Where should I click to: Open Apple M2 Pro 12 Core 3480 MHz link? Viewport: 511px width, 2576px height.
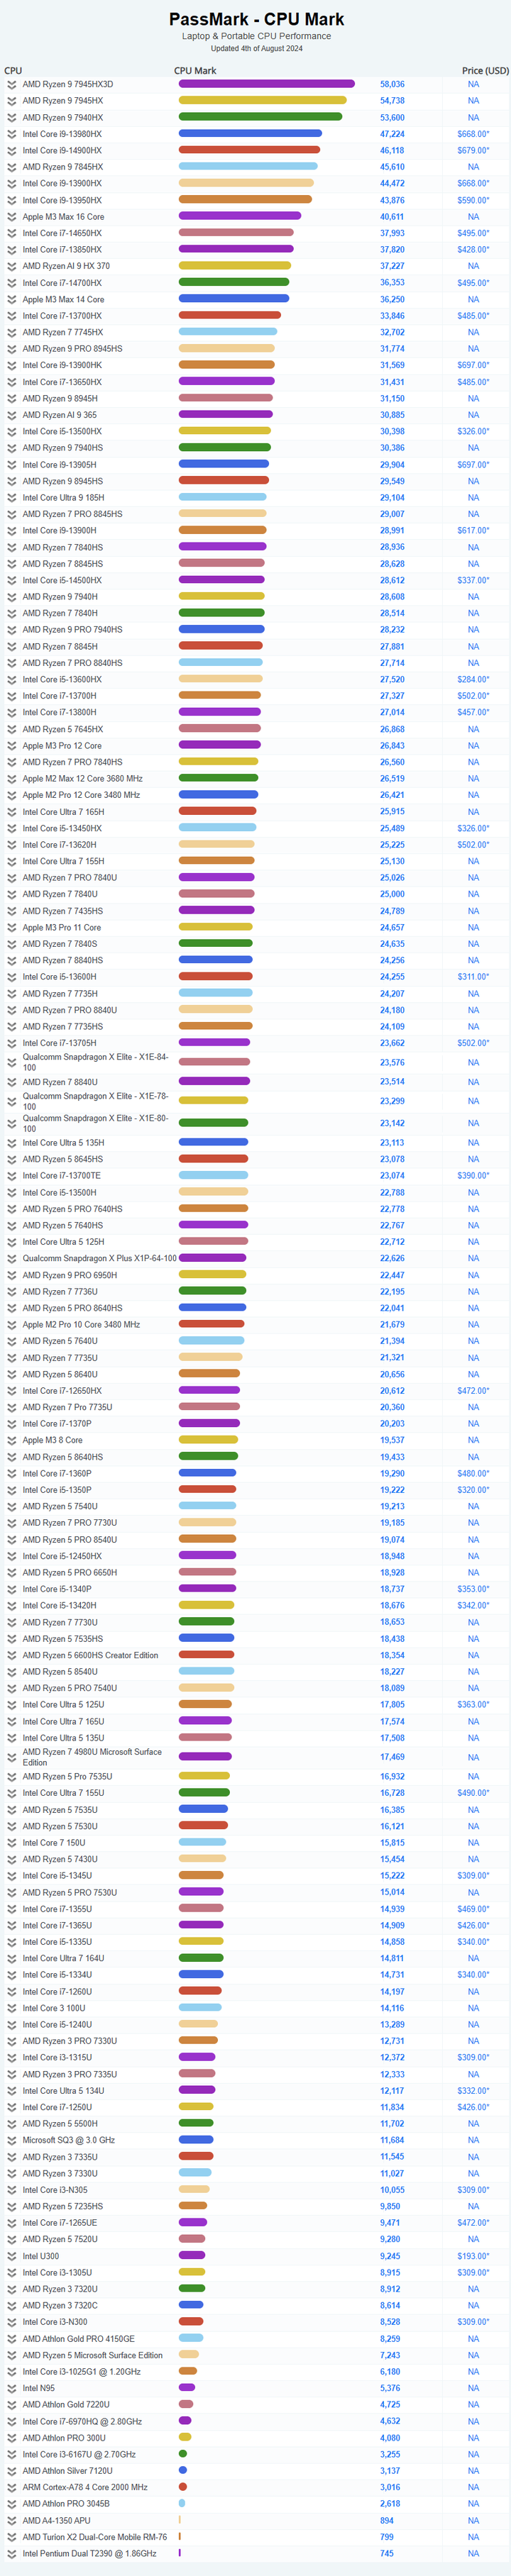click(x=81, y=795)
